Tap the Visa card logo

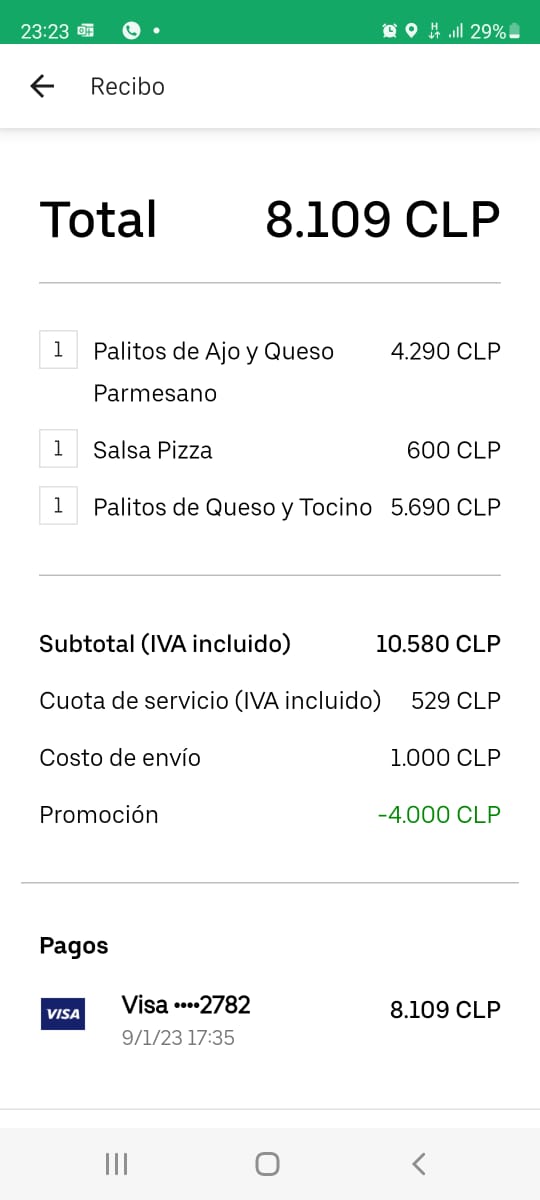[63, 1014]
